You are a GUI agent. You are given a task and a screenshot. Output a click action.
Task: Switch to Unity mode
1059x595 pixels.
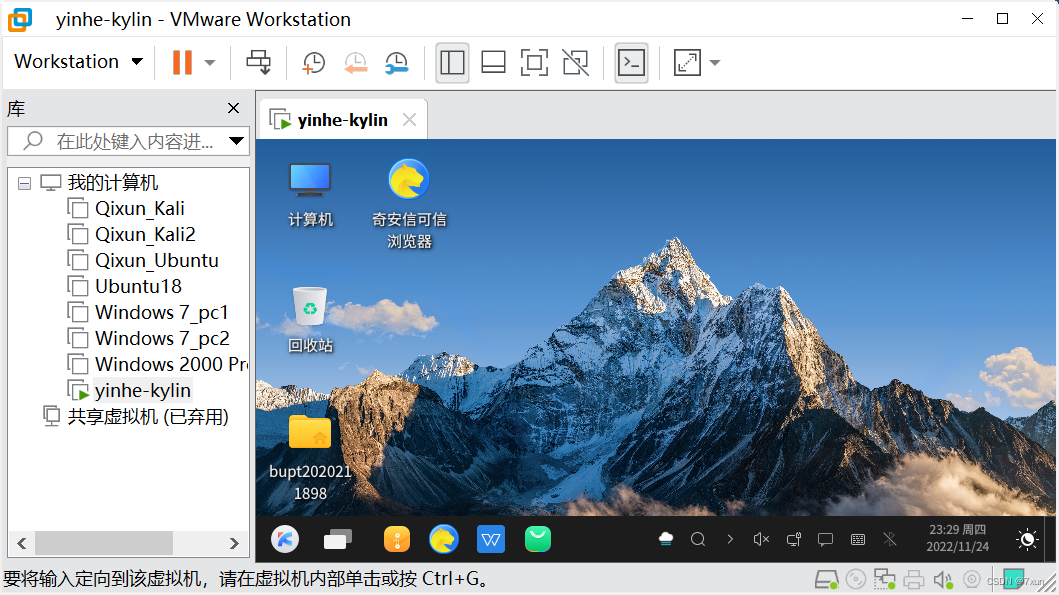[x=575, y=62]
